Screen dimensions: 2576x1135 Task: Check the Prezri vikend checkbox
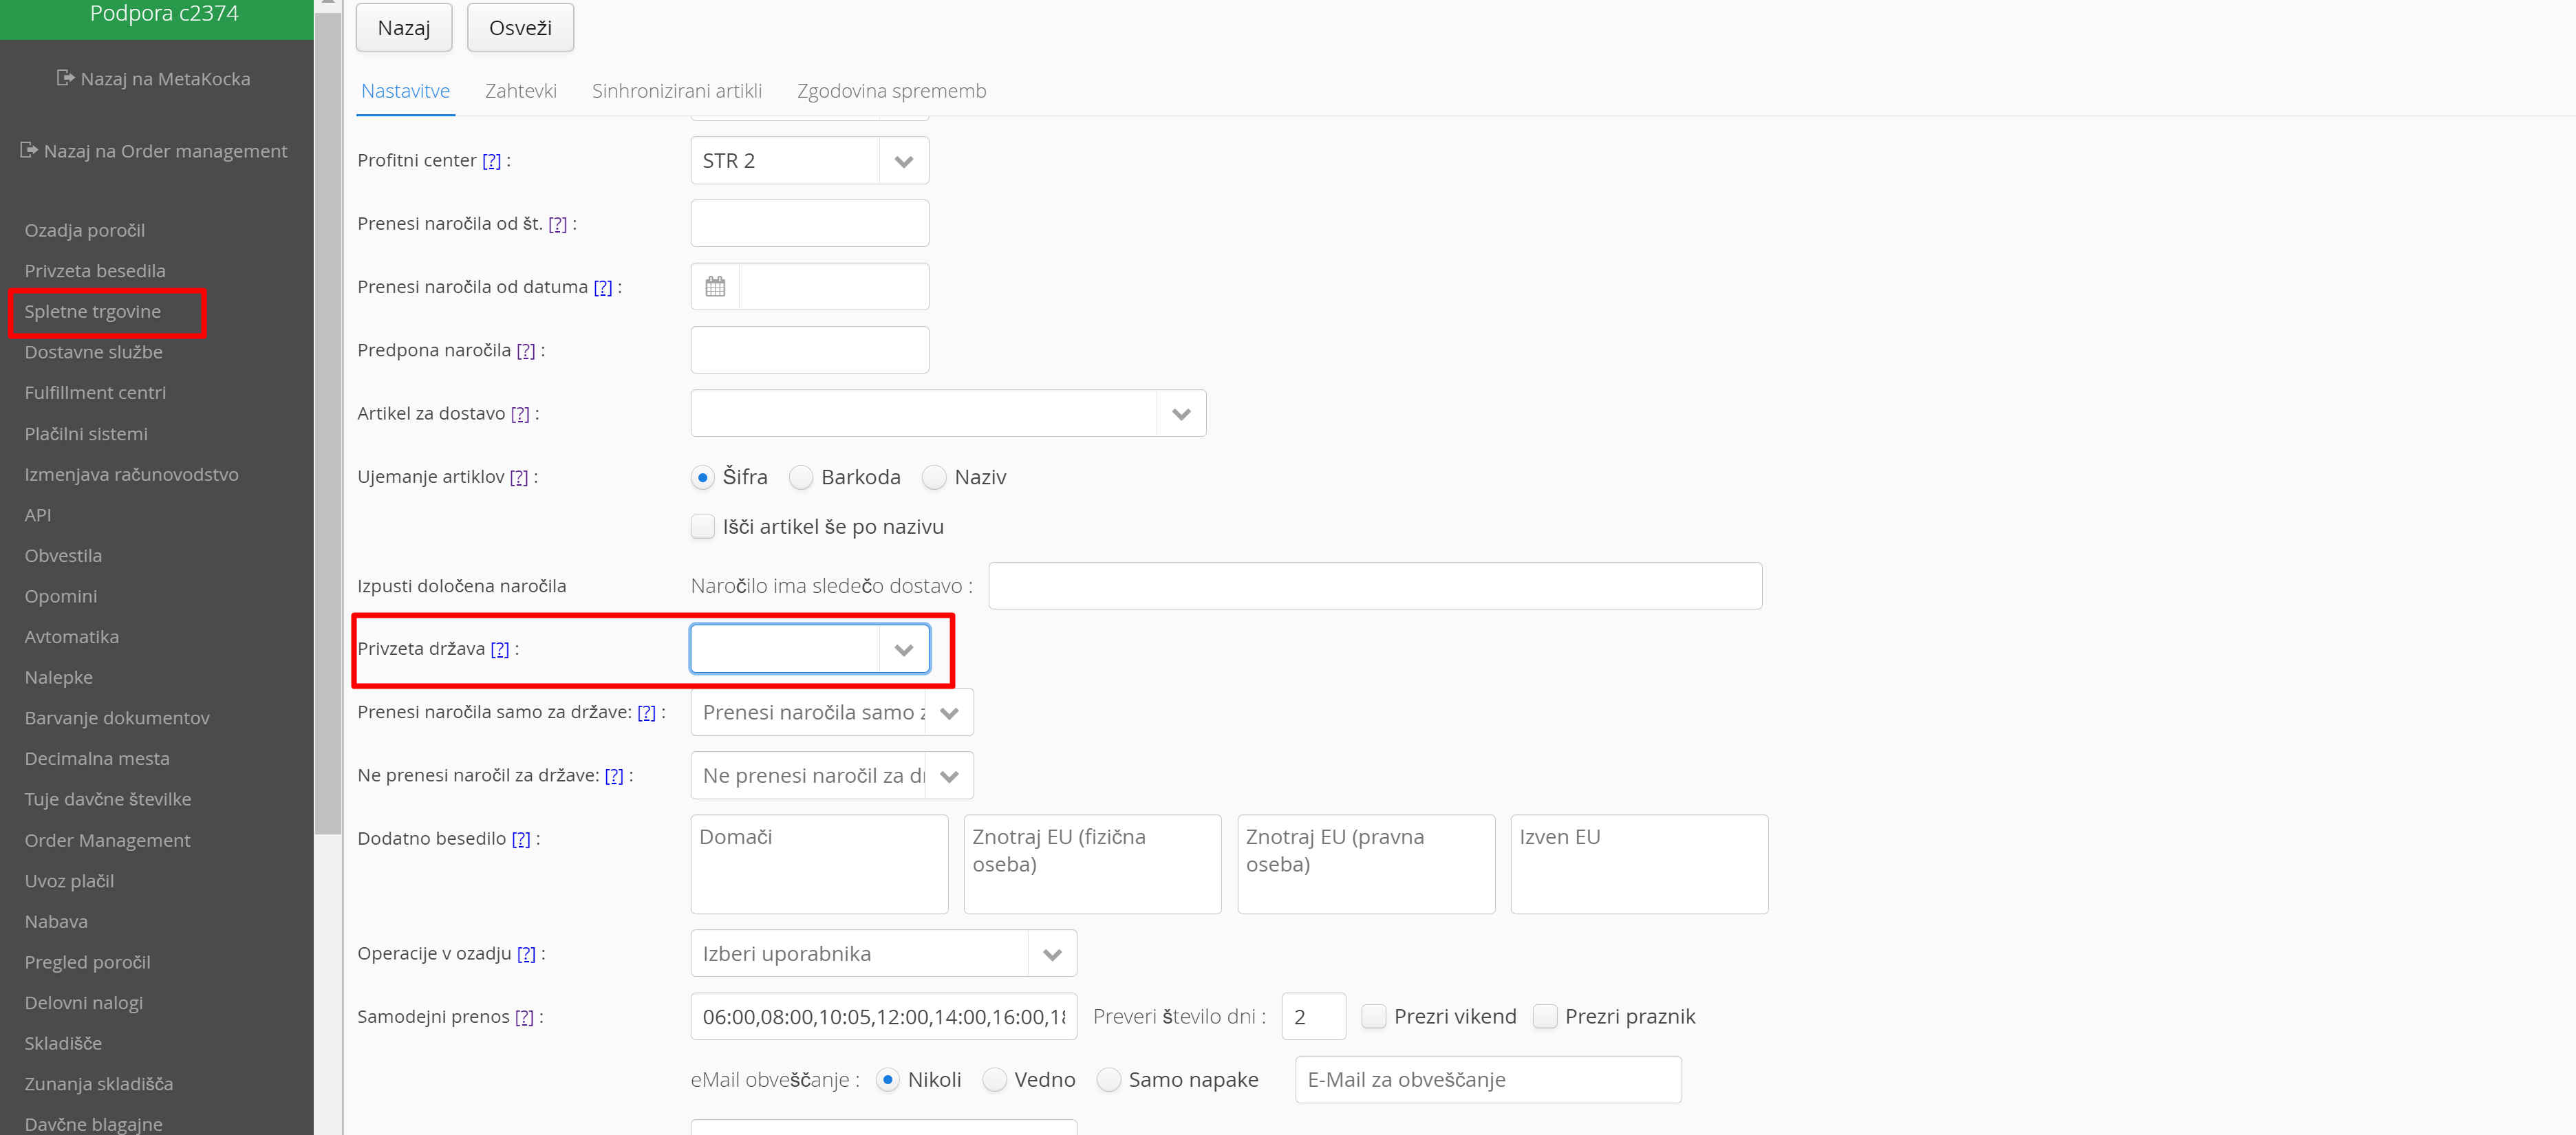[1374, 1017]
